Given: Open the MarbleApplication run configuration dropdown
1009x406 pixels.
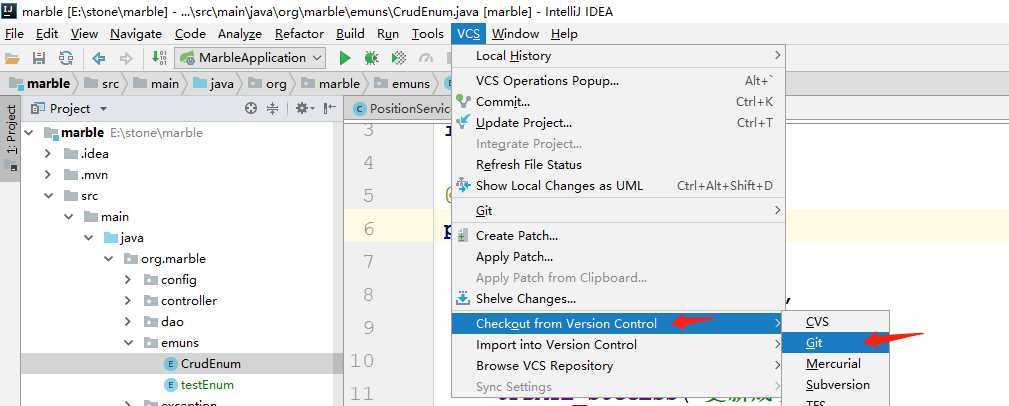Looking at the screenshot, I should pos(250,58).
